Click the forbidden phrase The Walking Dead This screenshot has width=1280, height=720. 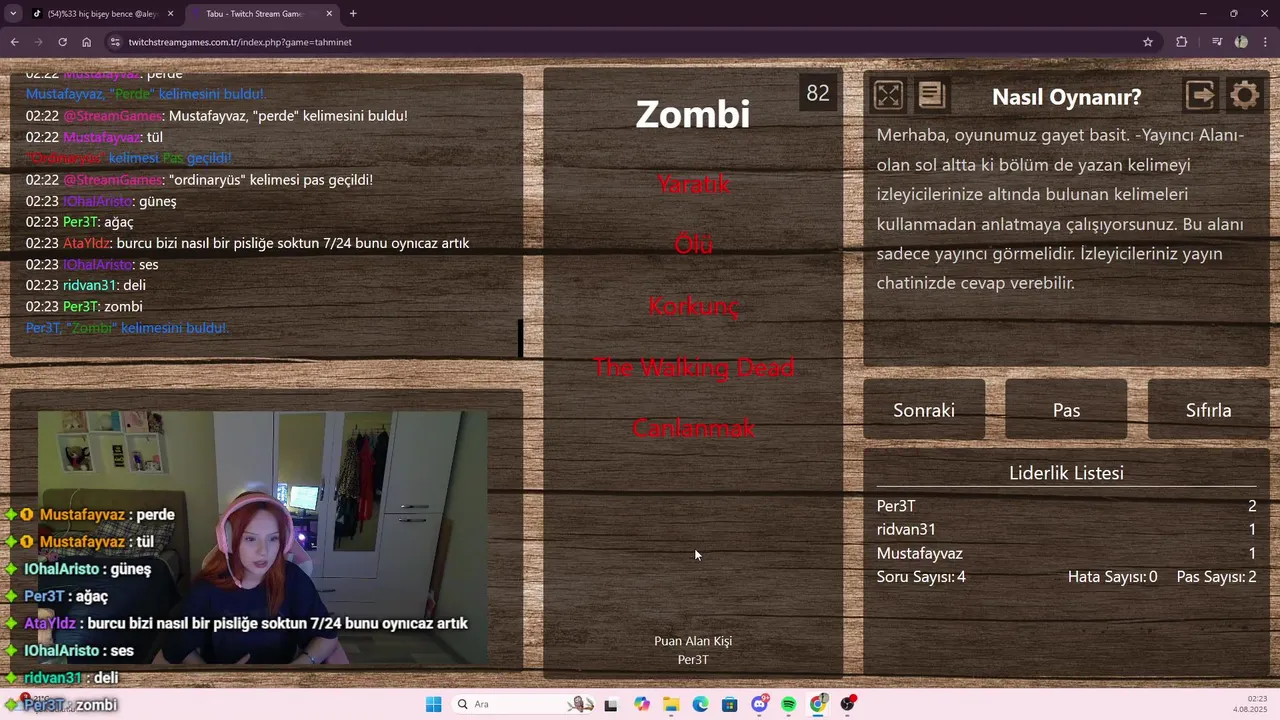(x=693, y=367)
